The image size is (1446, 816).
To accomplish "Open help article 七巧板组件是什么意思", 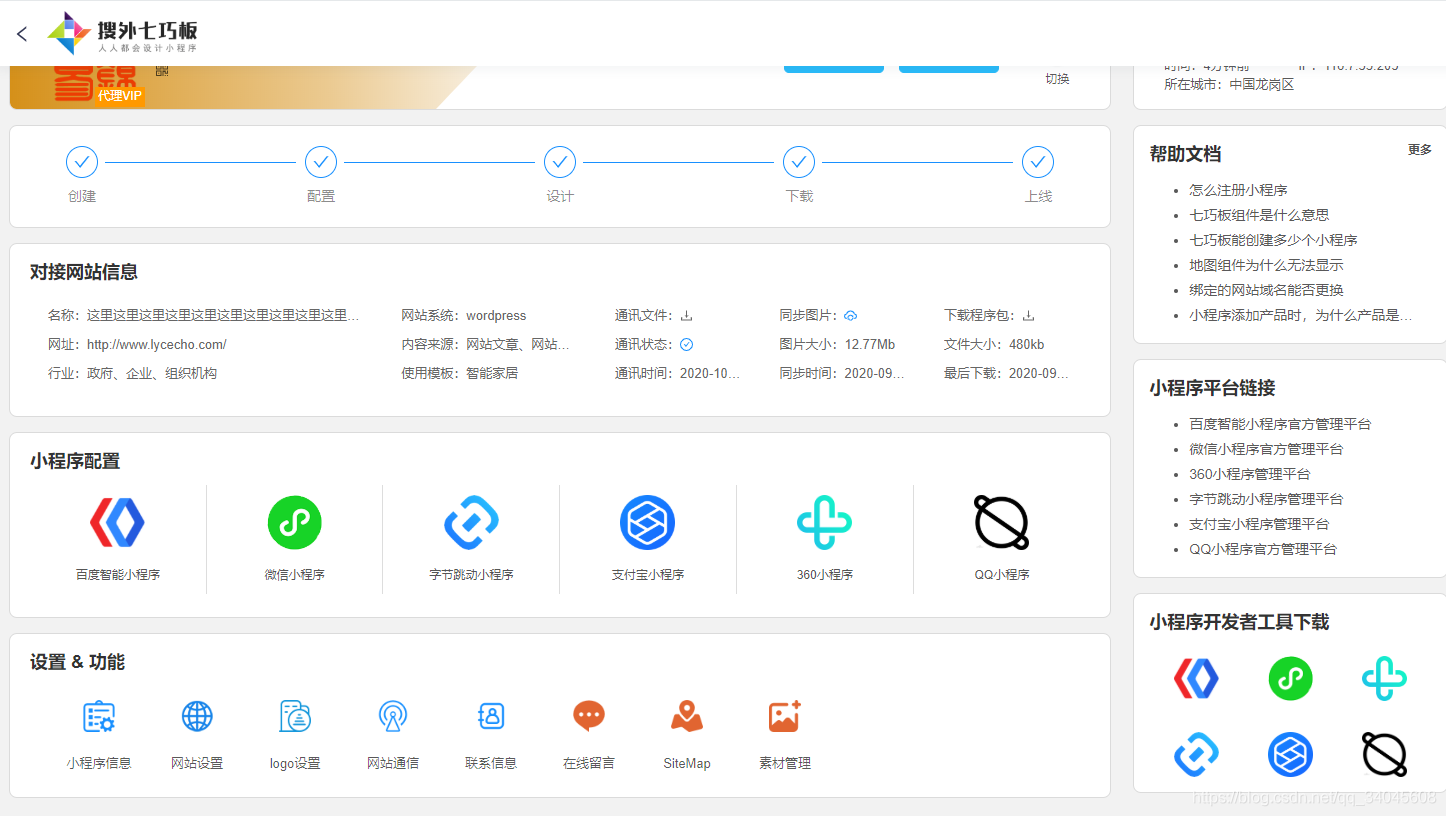I will pos(1259,215).
